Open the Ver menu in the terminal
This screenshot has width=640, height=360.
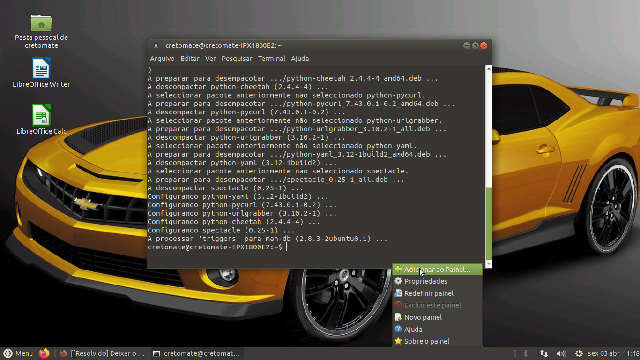[210, 58]
